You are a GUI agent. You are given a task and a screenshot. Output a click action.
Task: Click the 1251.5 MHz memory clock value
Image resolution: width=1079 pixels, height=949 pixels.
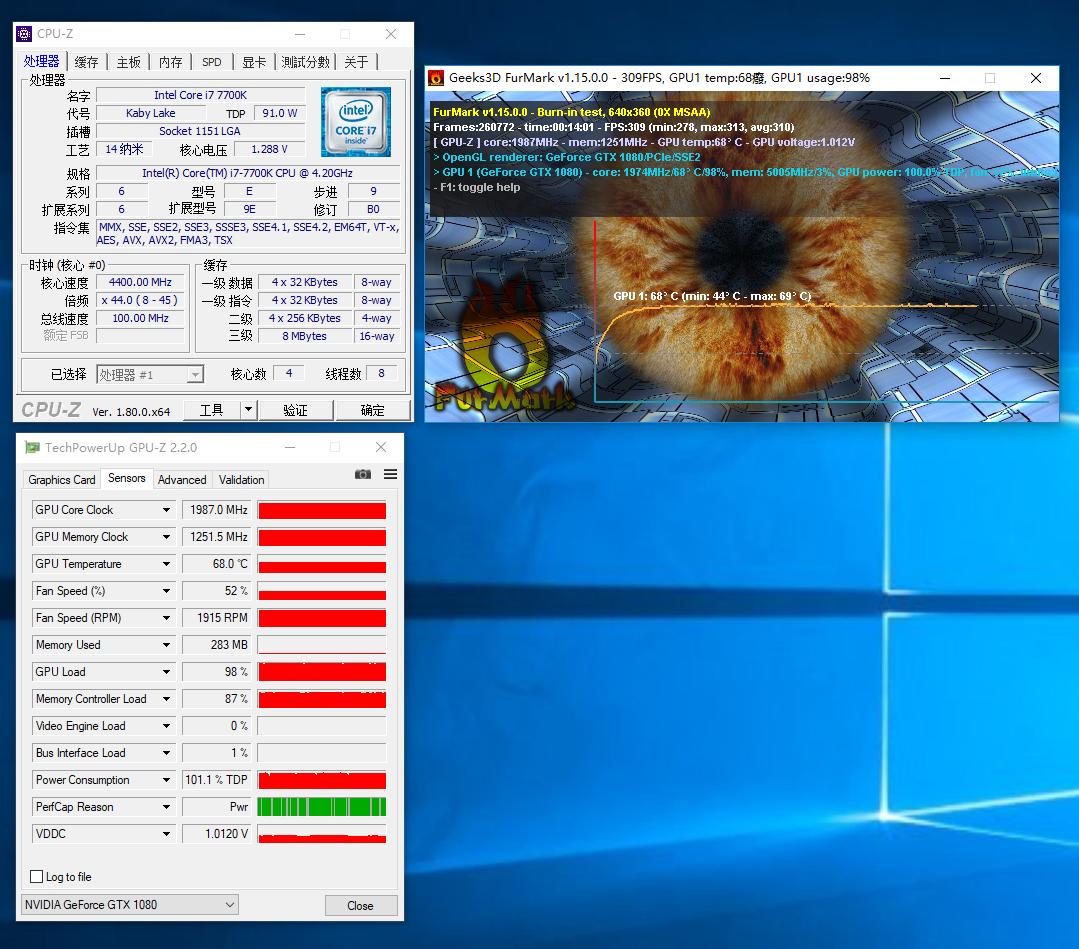(216, 537)
